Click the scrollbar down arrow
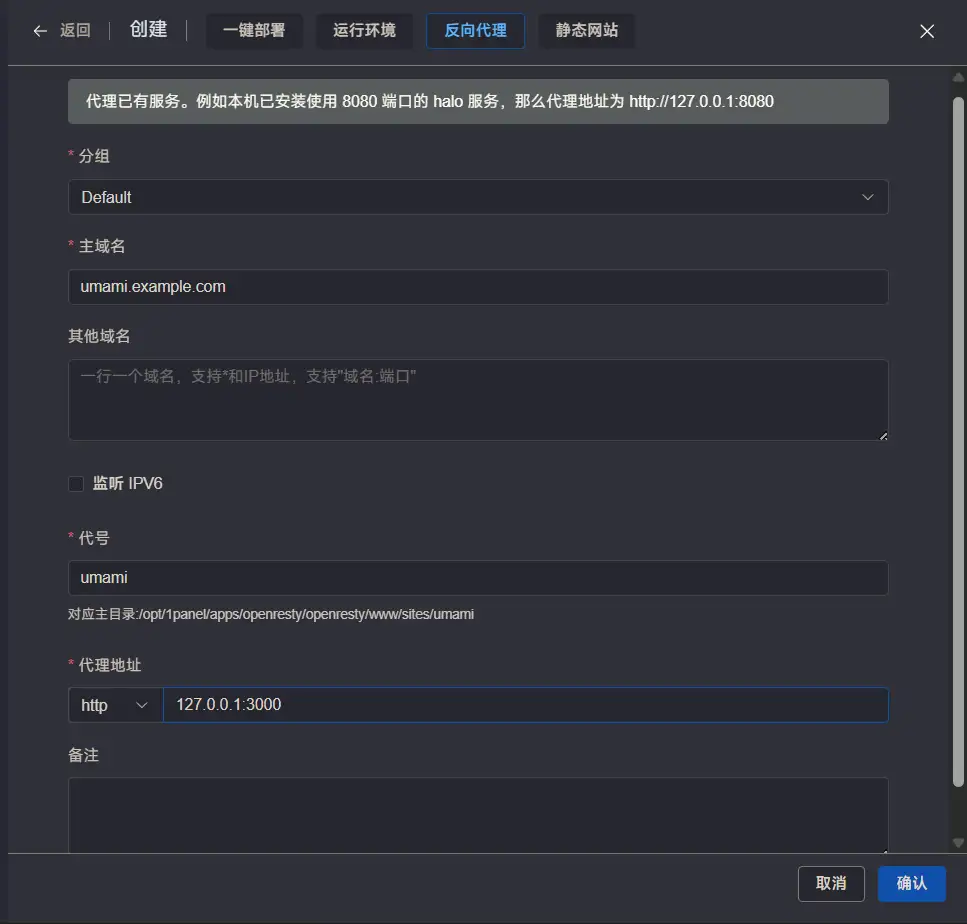This screenshot has width=967, height=924. pyautogui.click(x=958, y=842)
